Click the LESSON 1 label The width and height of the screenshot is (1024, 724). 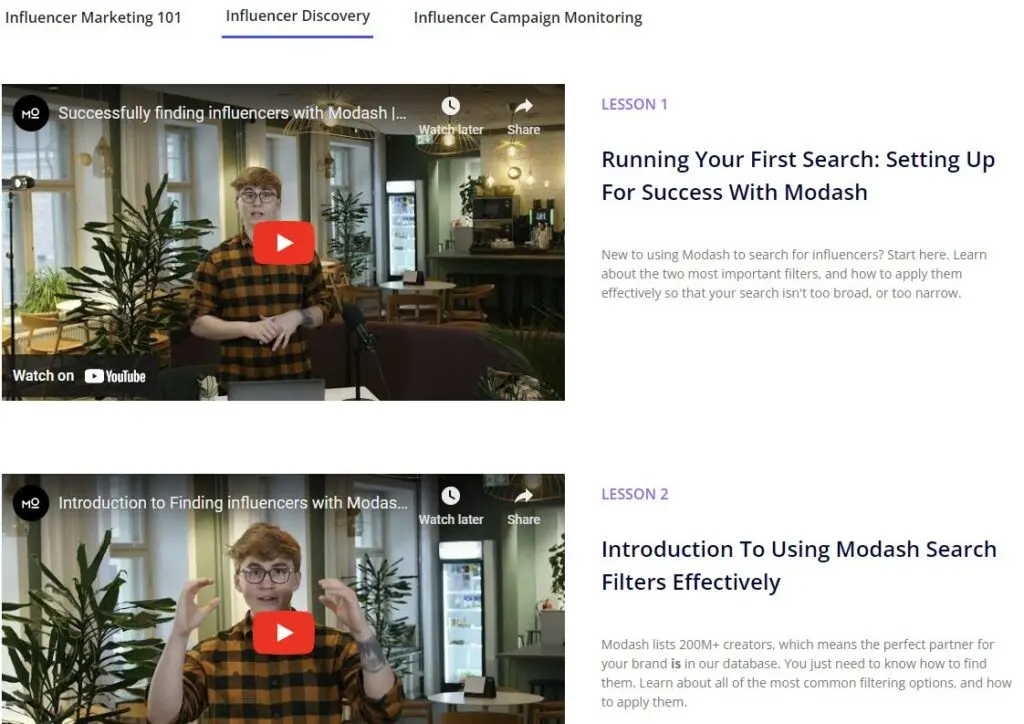click(634, 104)
